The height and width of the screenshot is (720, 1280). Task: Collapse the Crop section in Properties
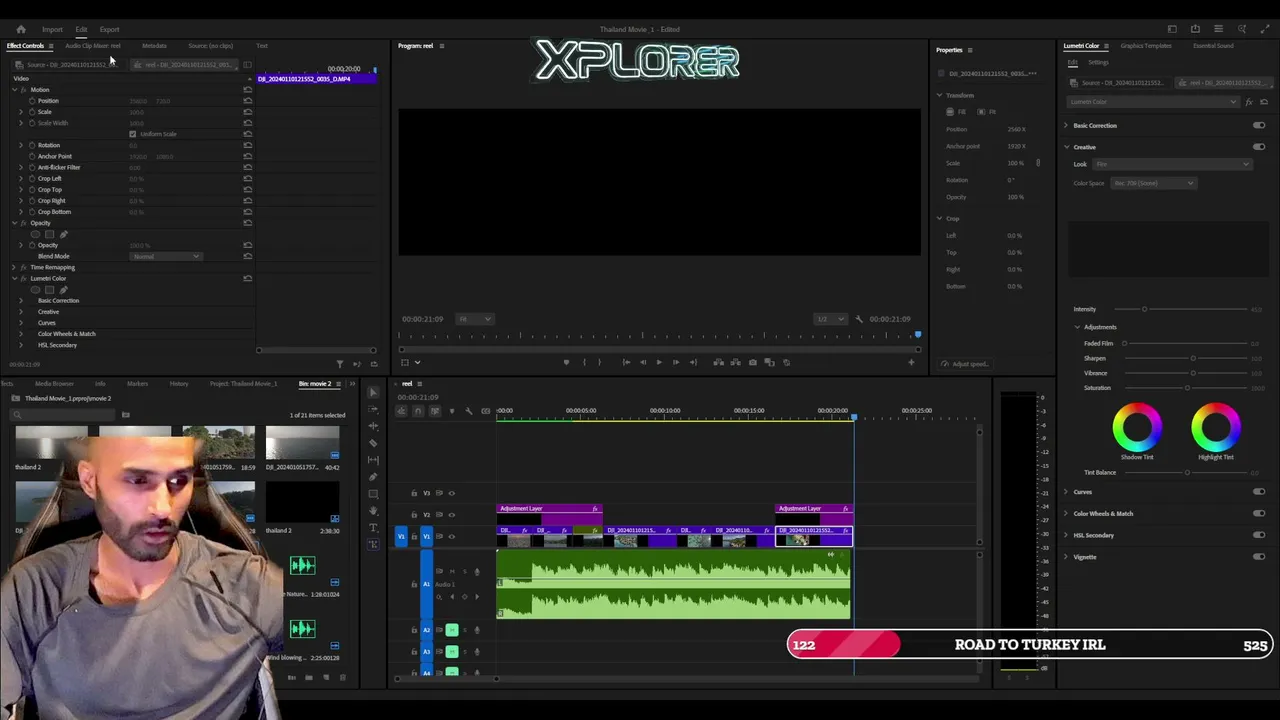point(939,218)
